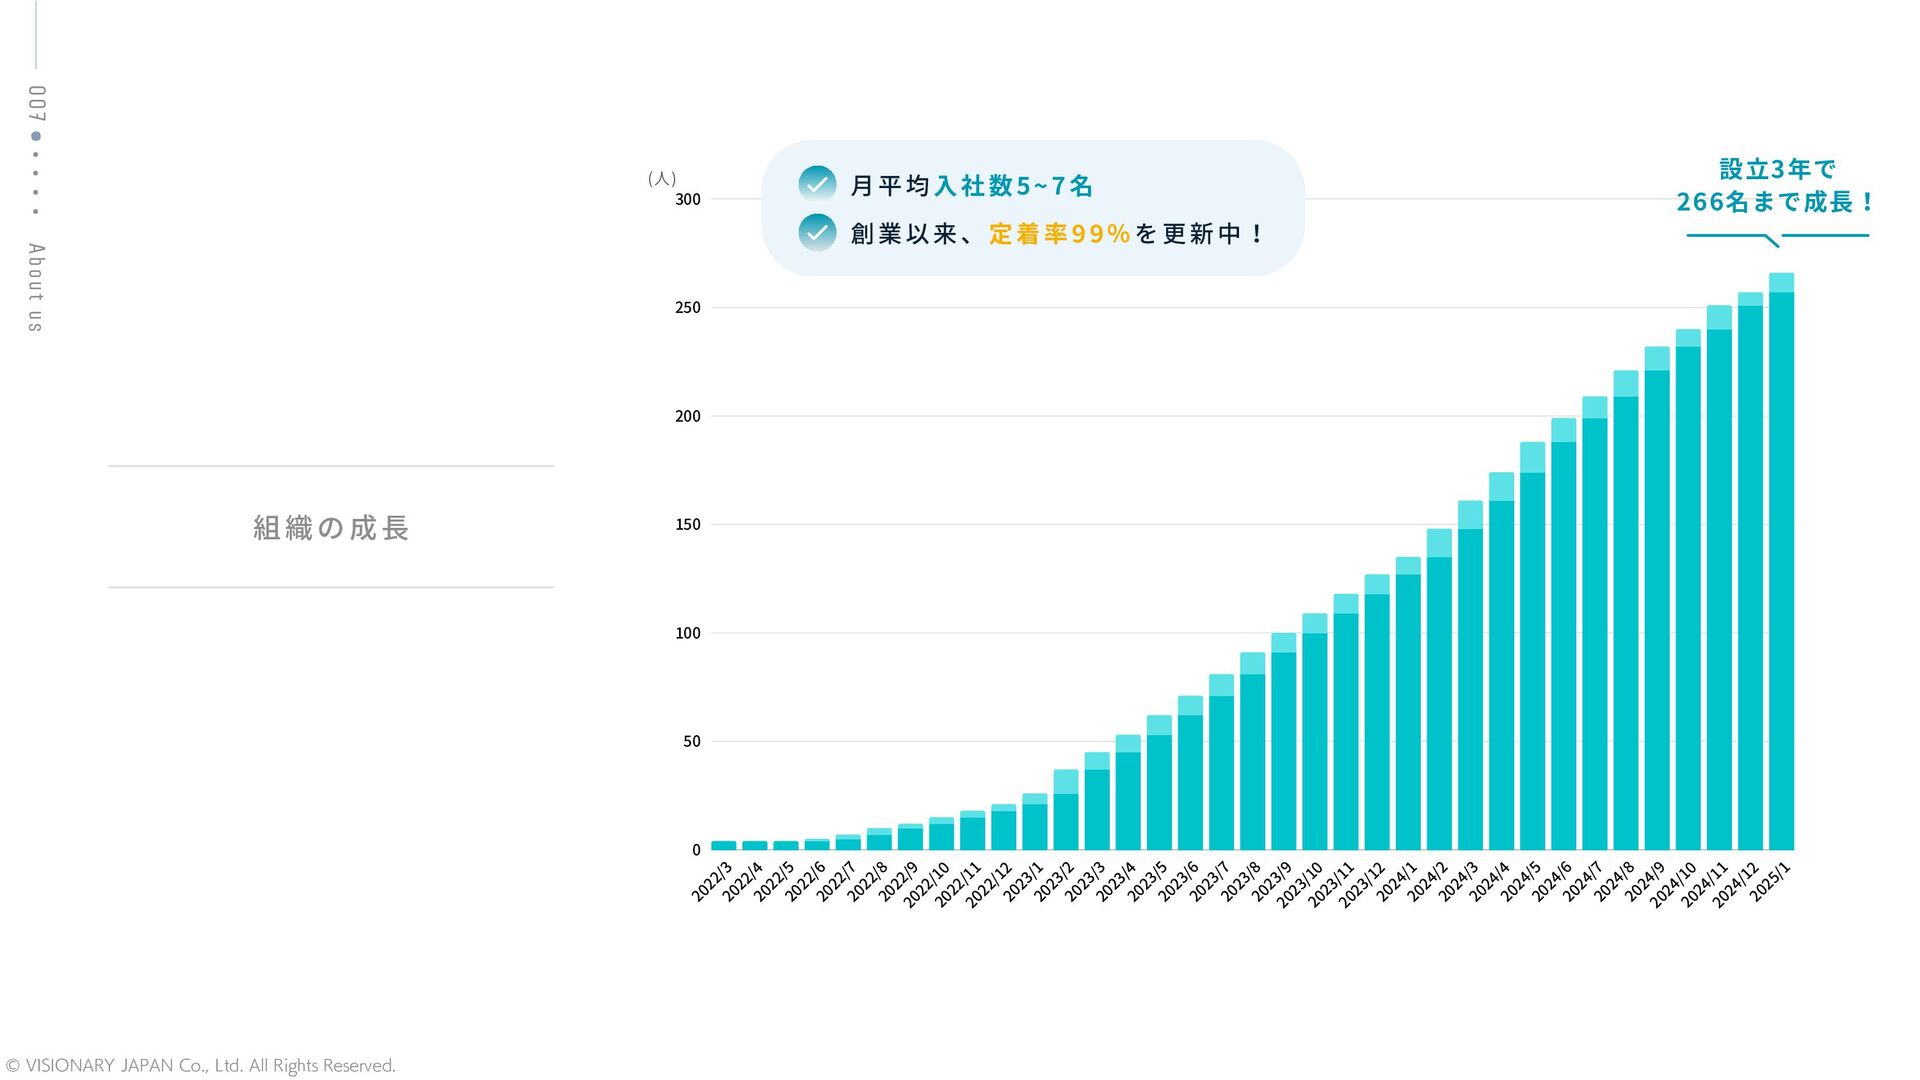
Task: Click the 150 y-axis label
Action: [x=688, y=524]
